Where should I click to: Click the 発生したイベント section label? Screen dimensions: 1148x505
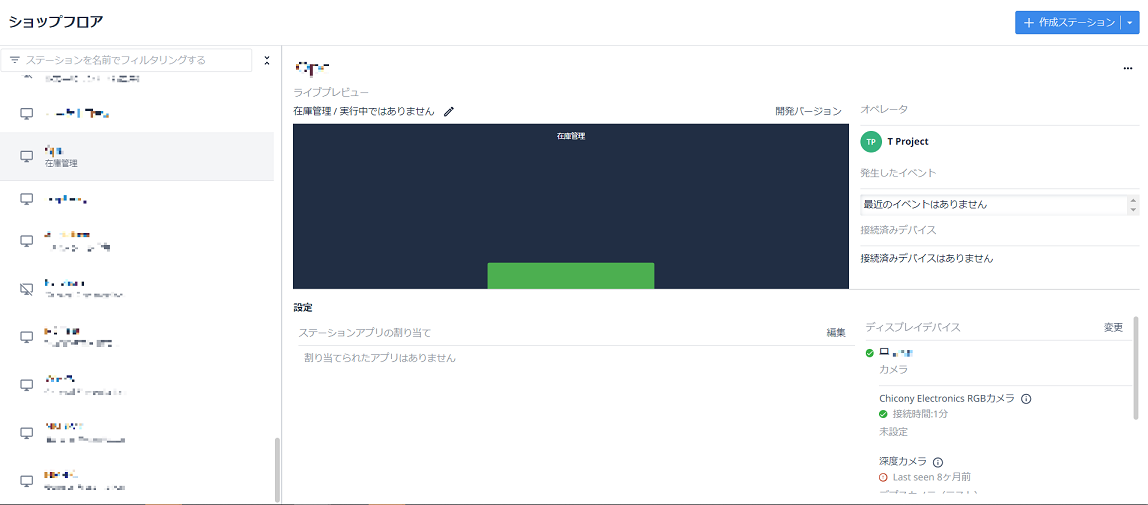pyautogui.click(x=898, y=173)
